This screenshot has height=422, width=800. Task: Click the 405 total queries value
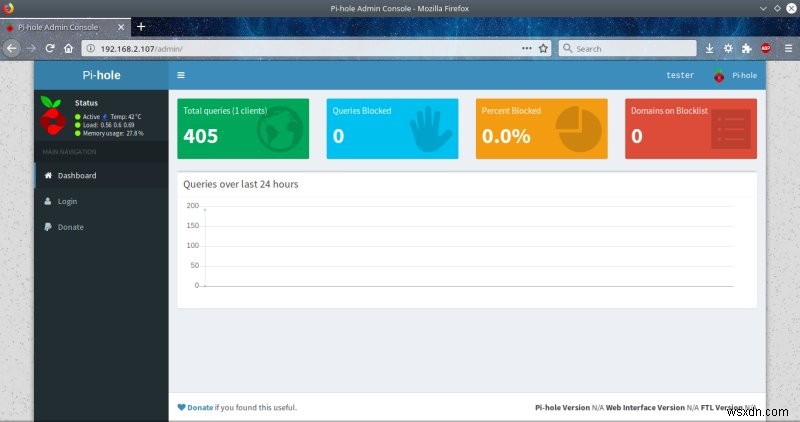click(x=201, y=136)
